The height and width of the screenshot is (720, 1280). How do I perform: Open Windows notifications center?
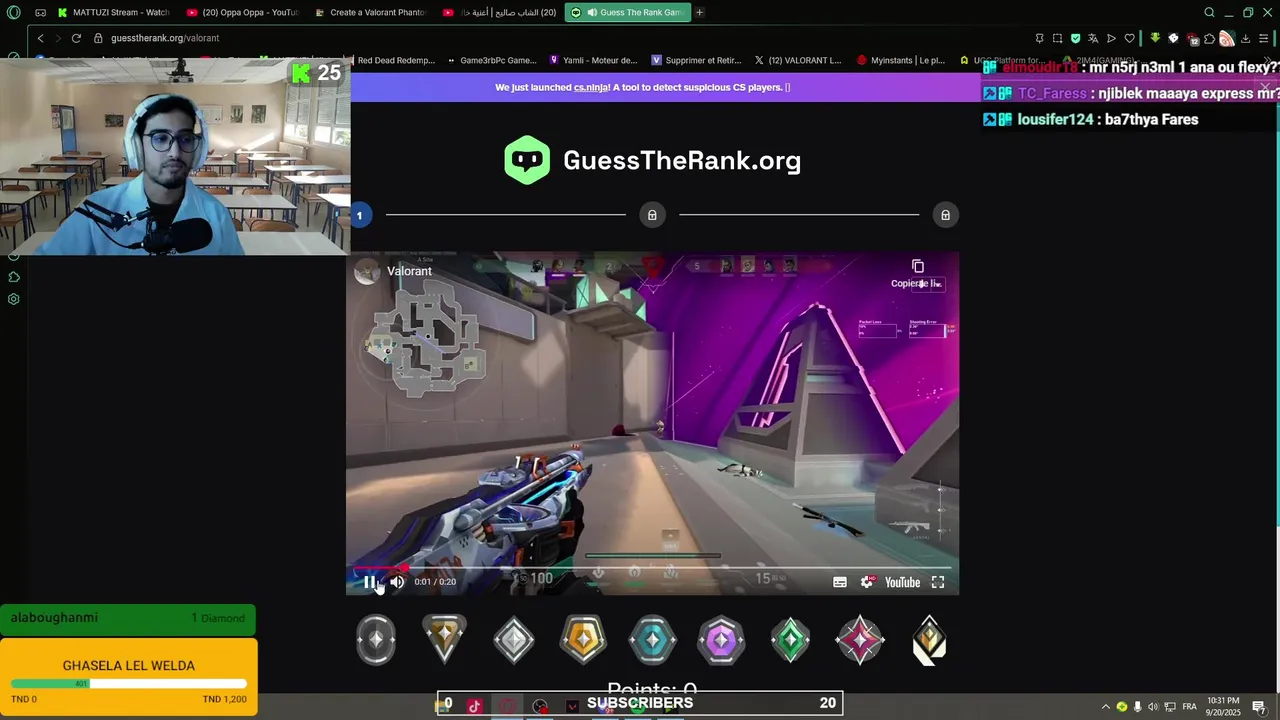pos(1259,707)
